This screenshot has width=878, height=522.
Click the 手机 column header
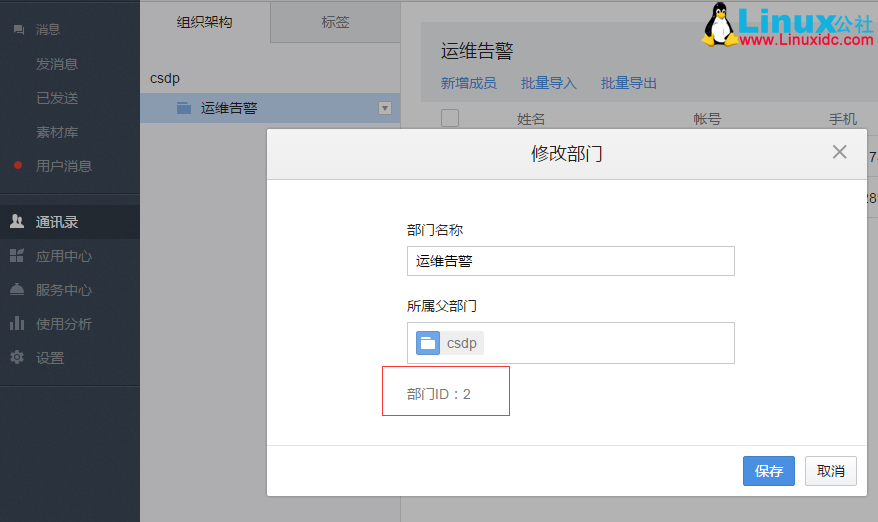tap(843, 119)
